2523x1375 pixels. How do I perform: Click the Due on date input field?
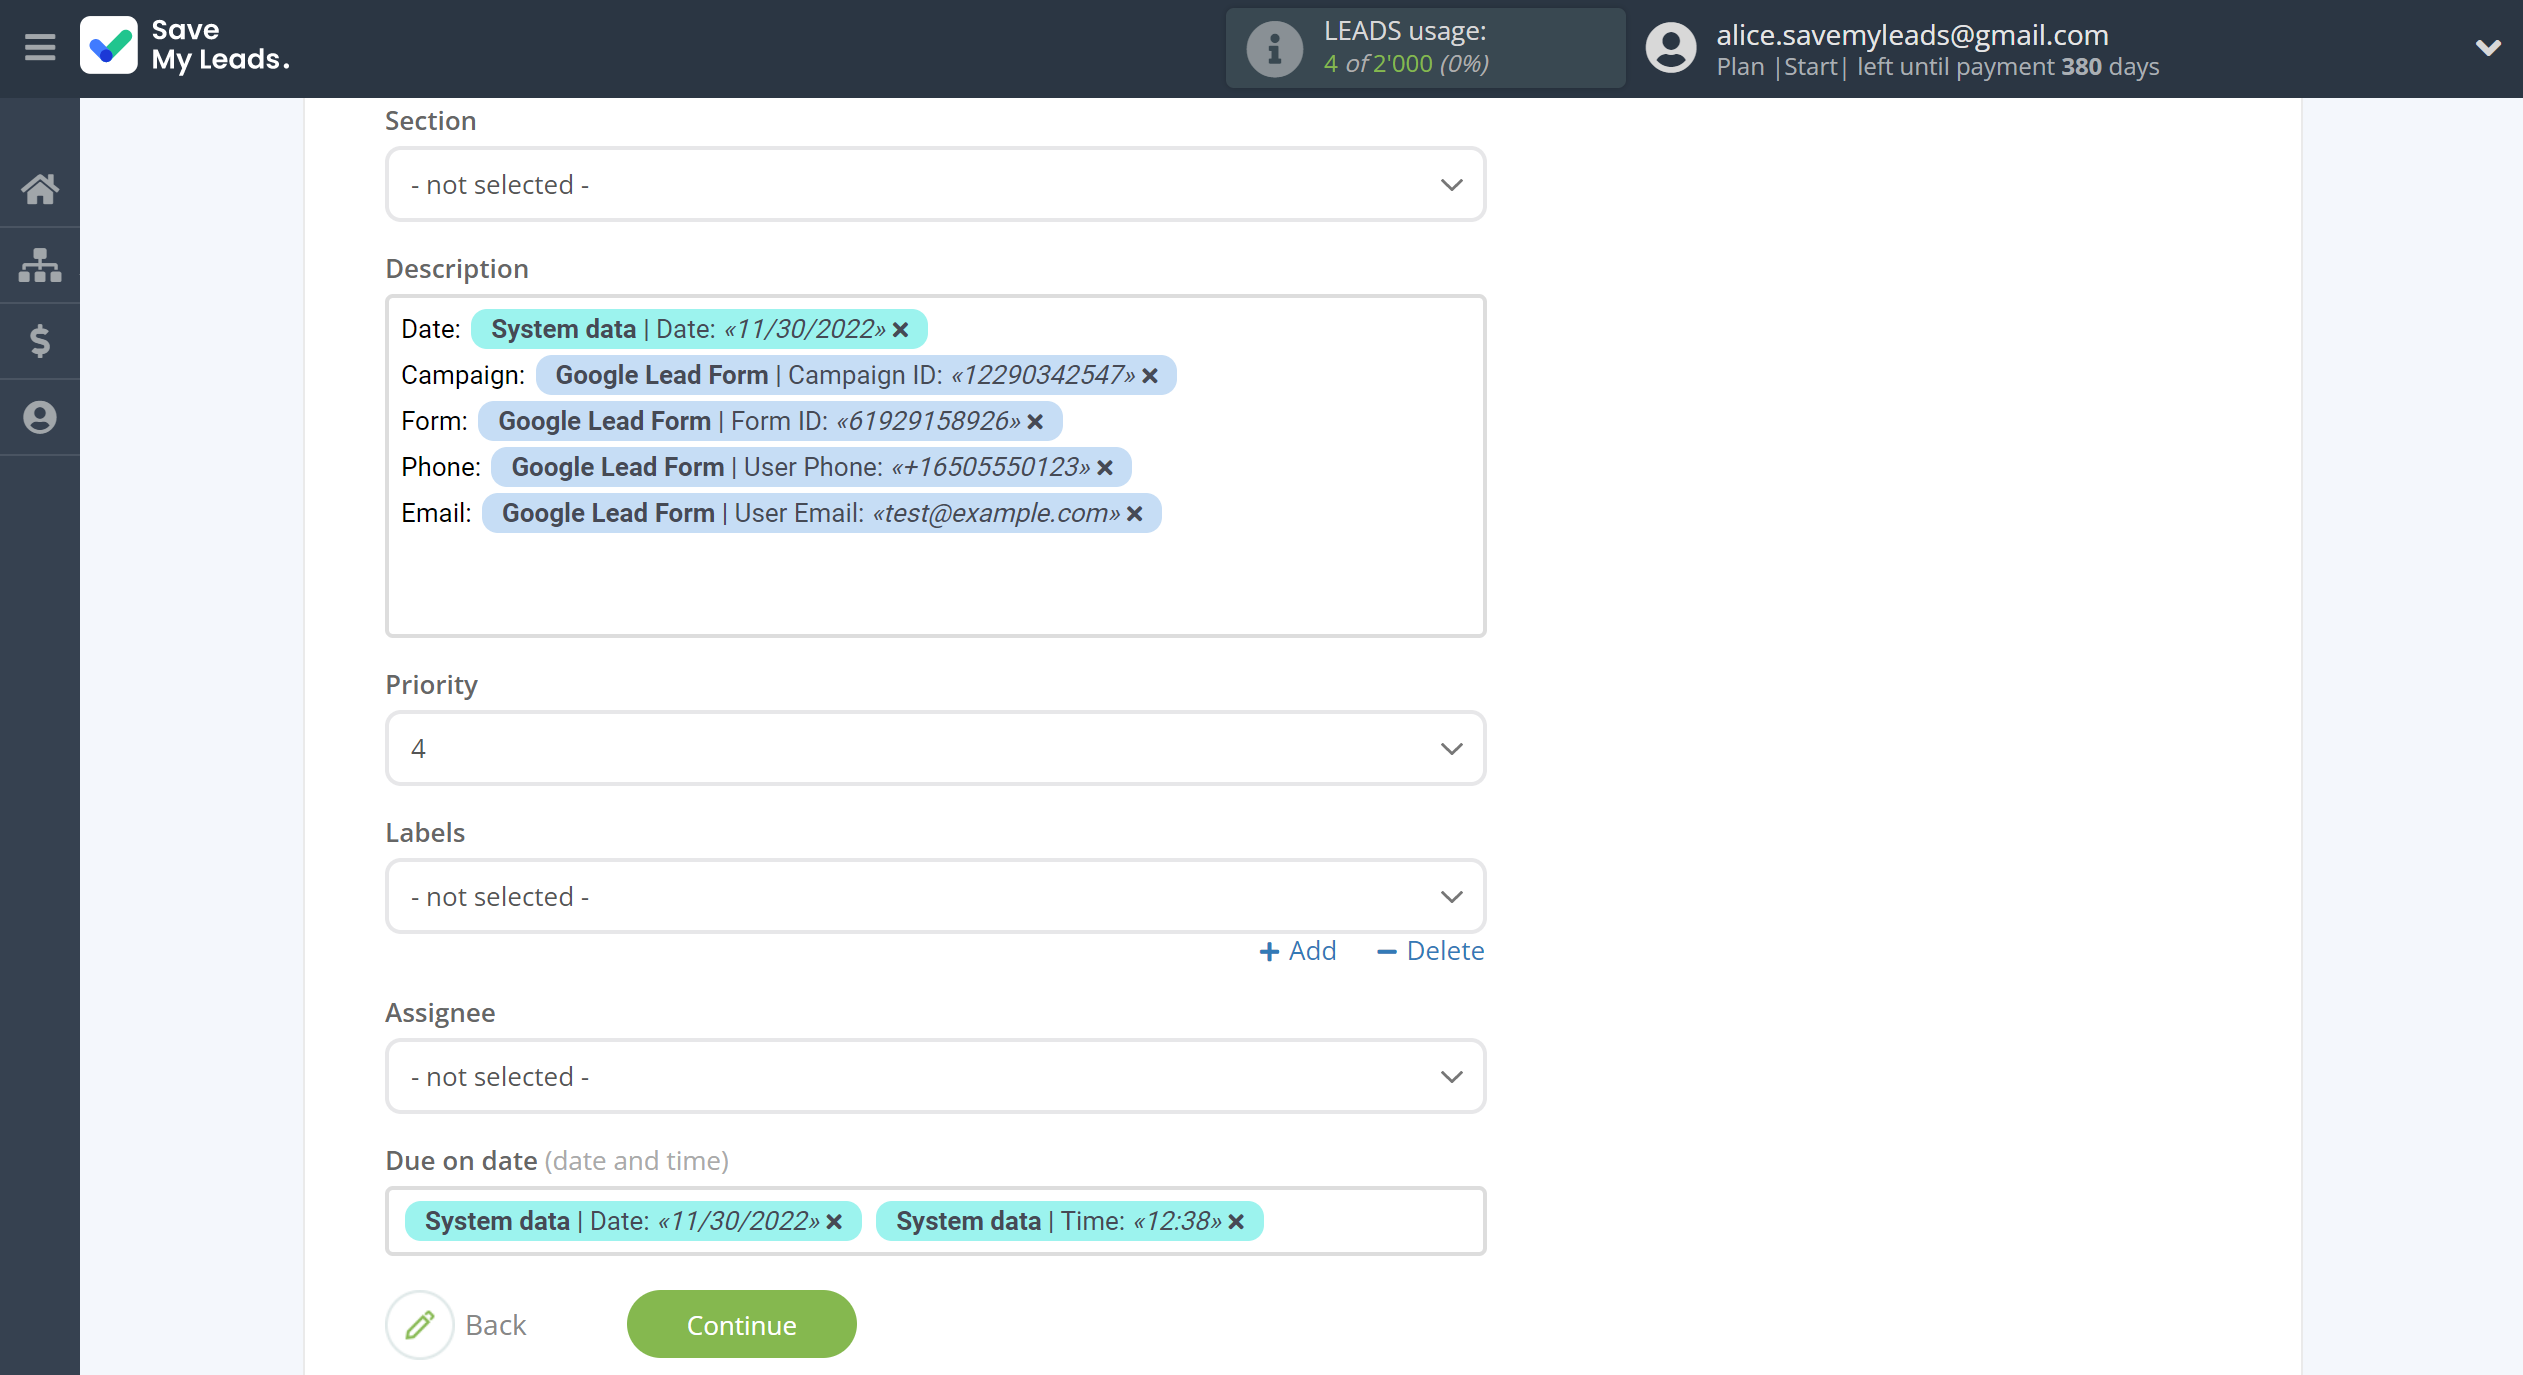[935, 1221]
